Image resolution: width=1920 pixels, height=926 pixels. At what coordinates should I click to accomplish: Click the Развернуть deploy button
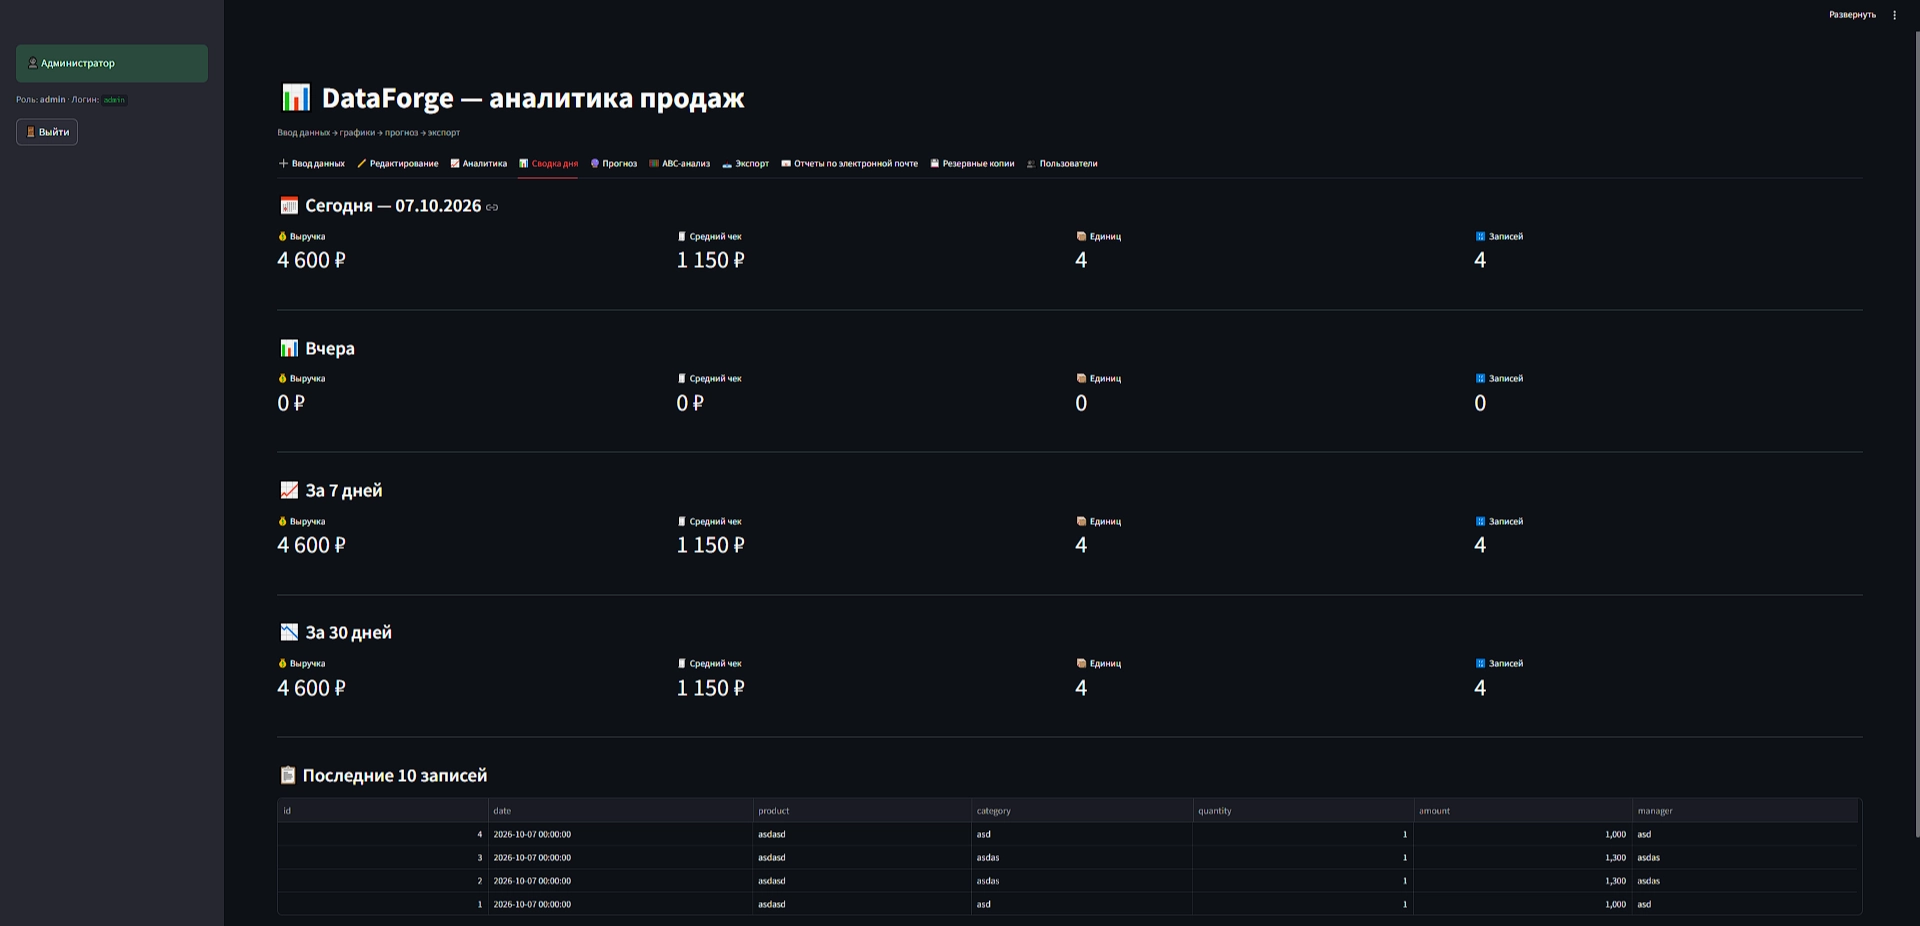tap(1852, 15)
